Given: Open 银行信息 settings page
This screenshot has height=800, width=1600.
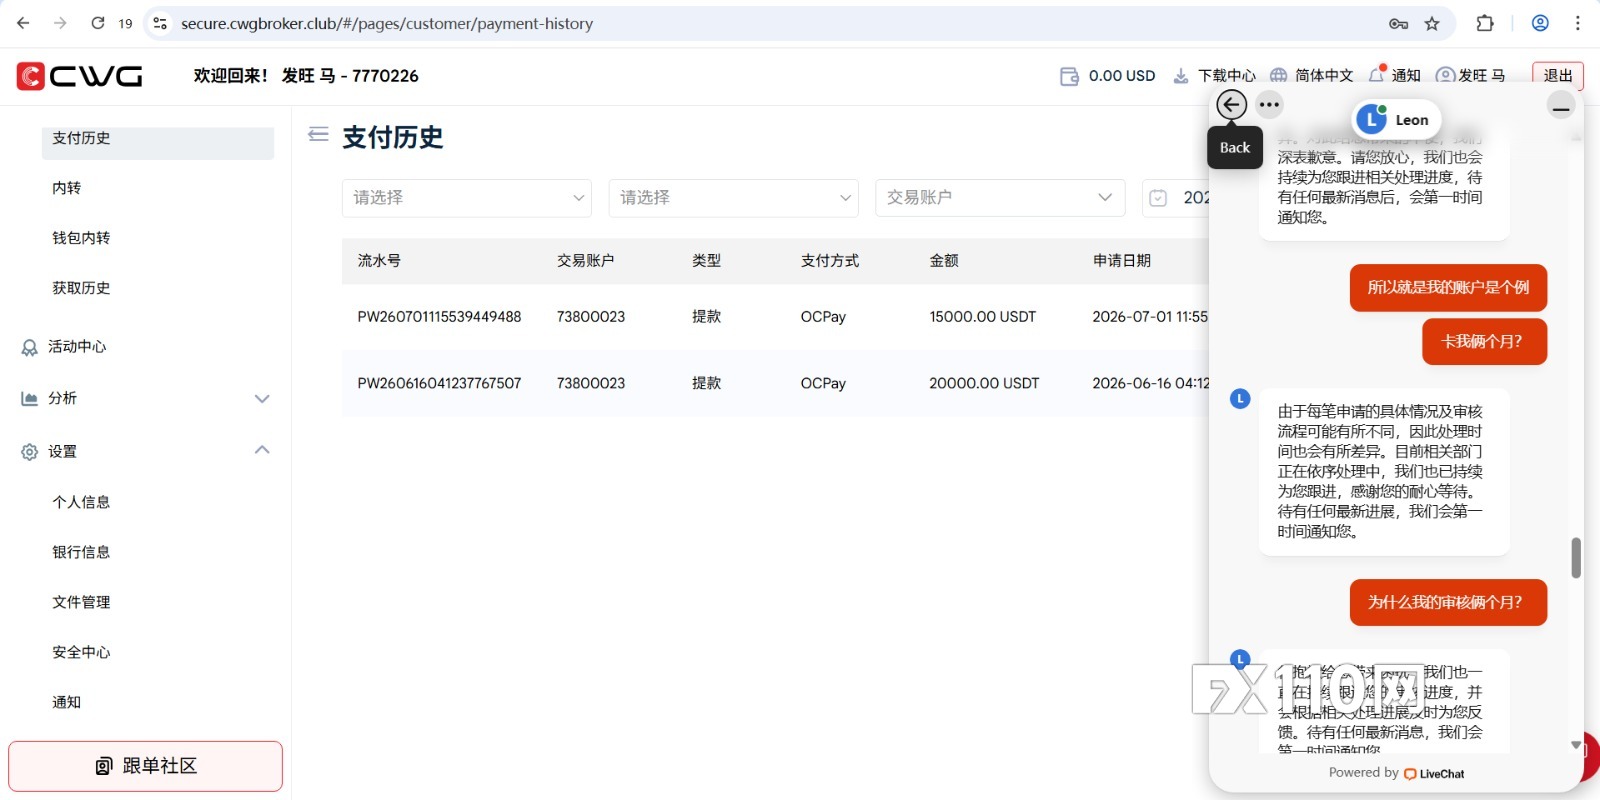Looking at the screenshot, I should point(81,552).
